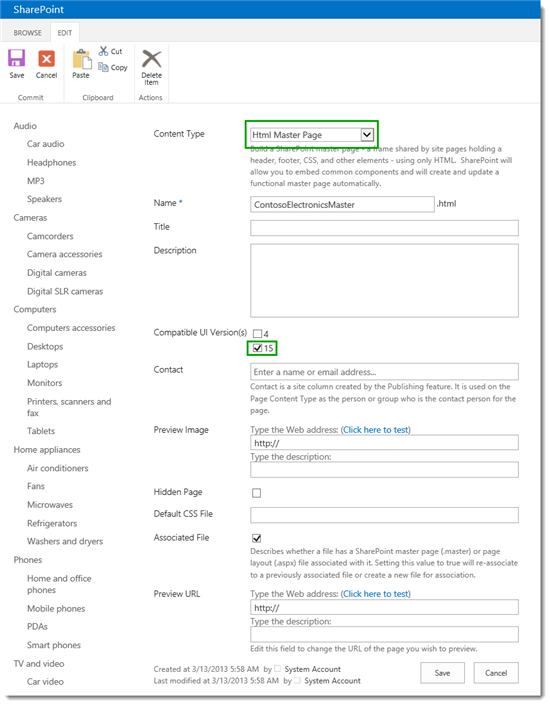
Task: Click inside the Description text area
Action: [385, 281]
